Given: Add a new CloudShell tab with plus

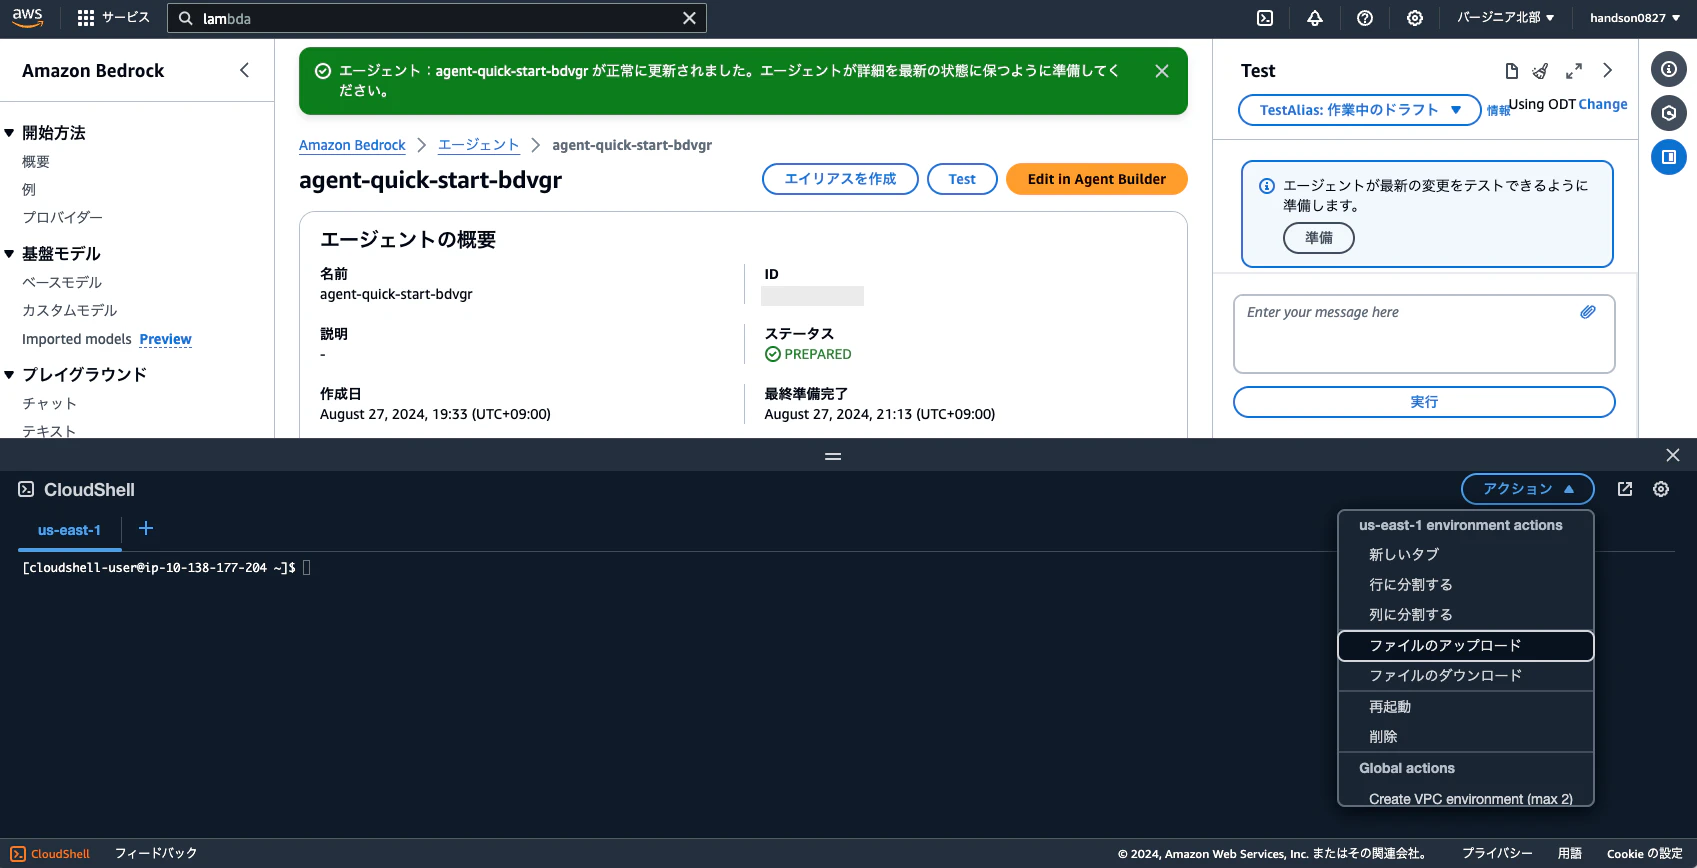Looking at the screenshot, I should point(146,528).
